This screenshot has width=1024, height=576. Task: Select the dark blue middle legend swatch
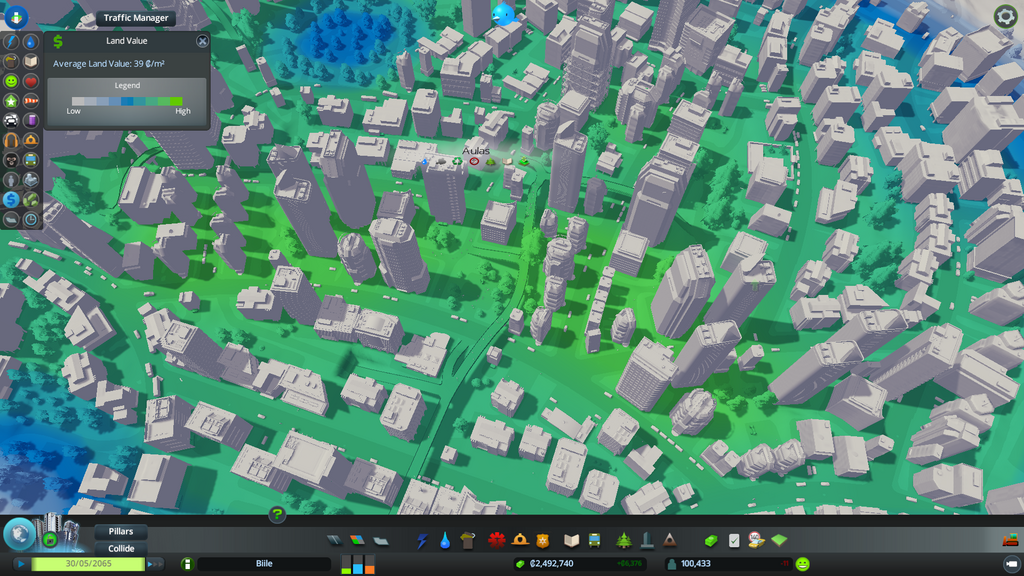(x=127, y=101)
